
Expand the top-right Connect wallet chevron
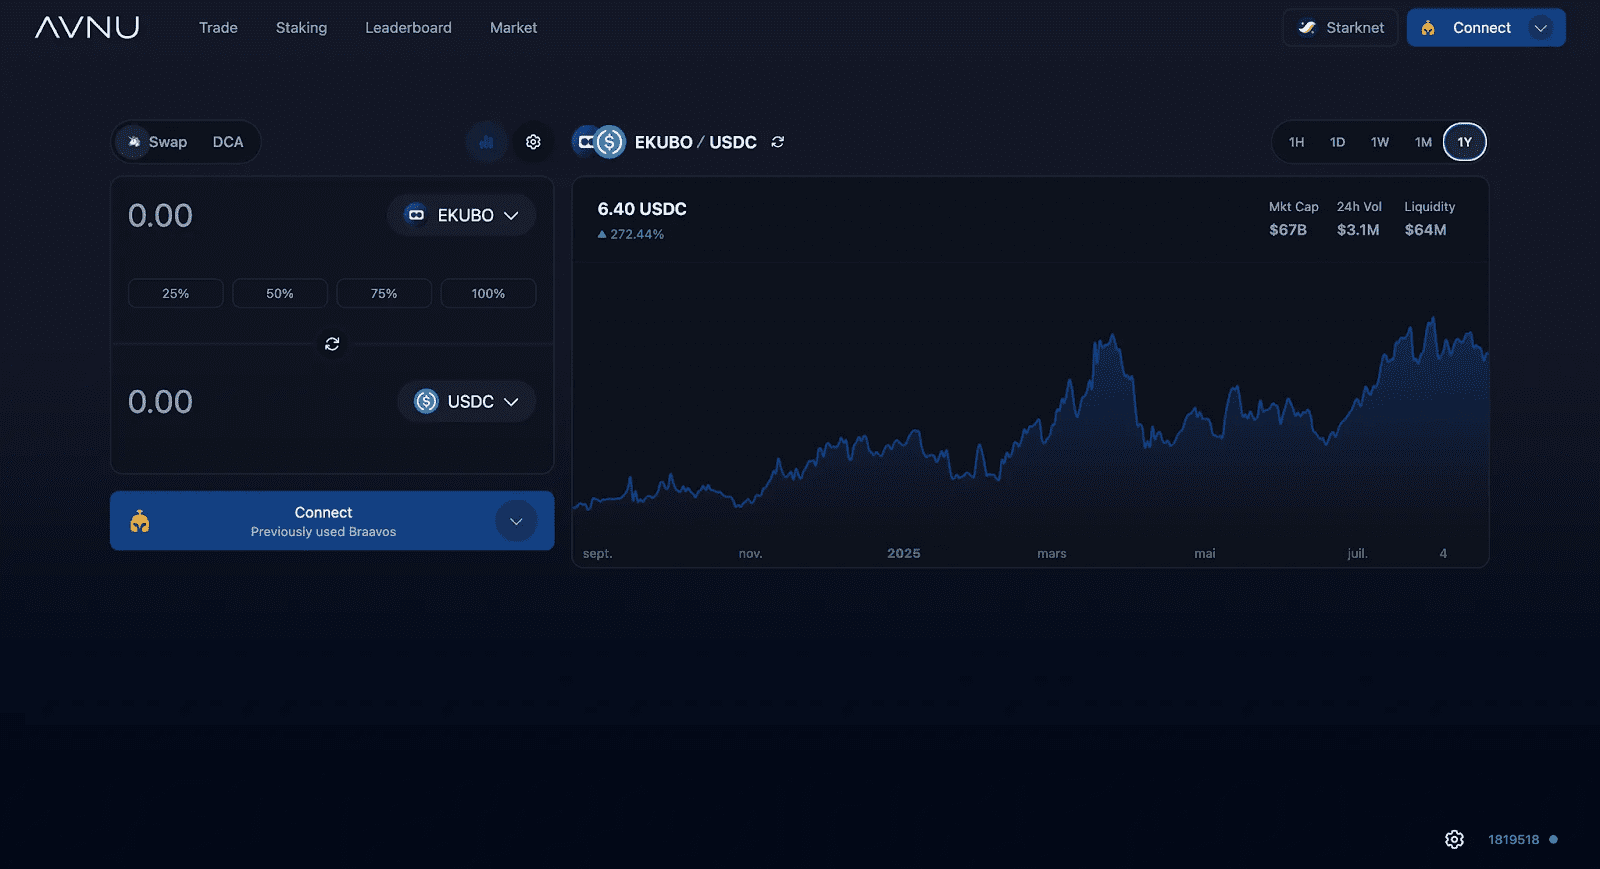point(1541,28)
